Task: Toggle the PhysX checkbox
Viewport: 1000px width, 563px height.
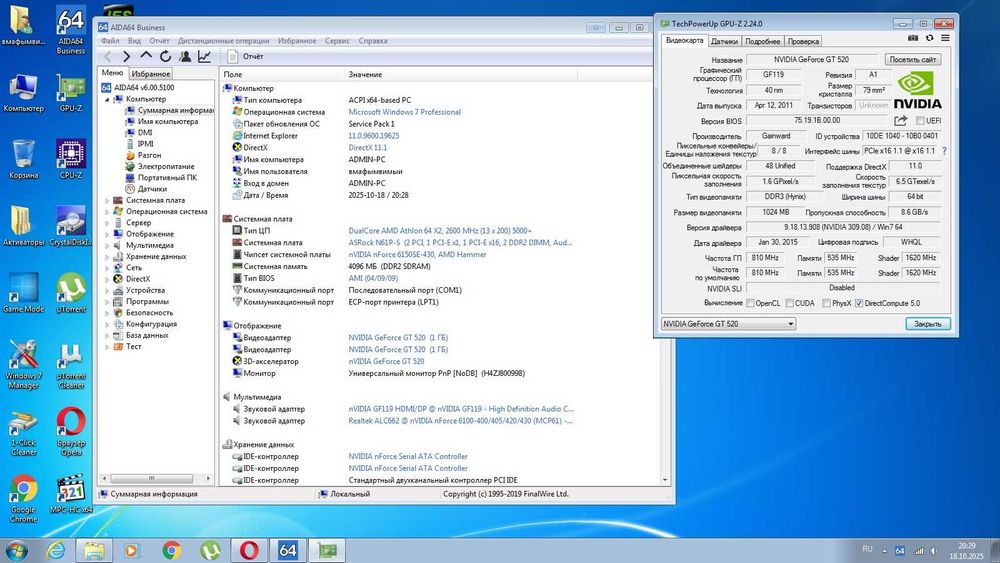Action: tap(827, 303)
